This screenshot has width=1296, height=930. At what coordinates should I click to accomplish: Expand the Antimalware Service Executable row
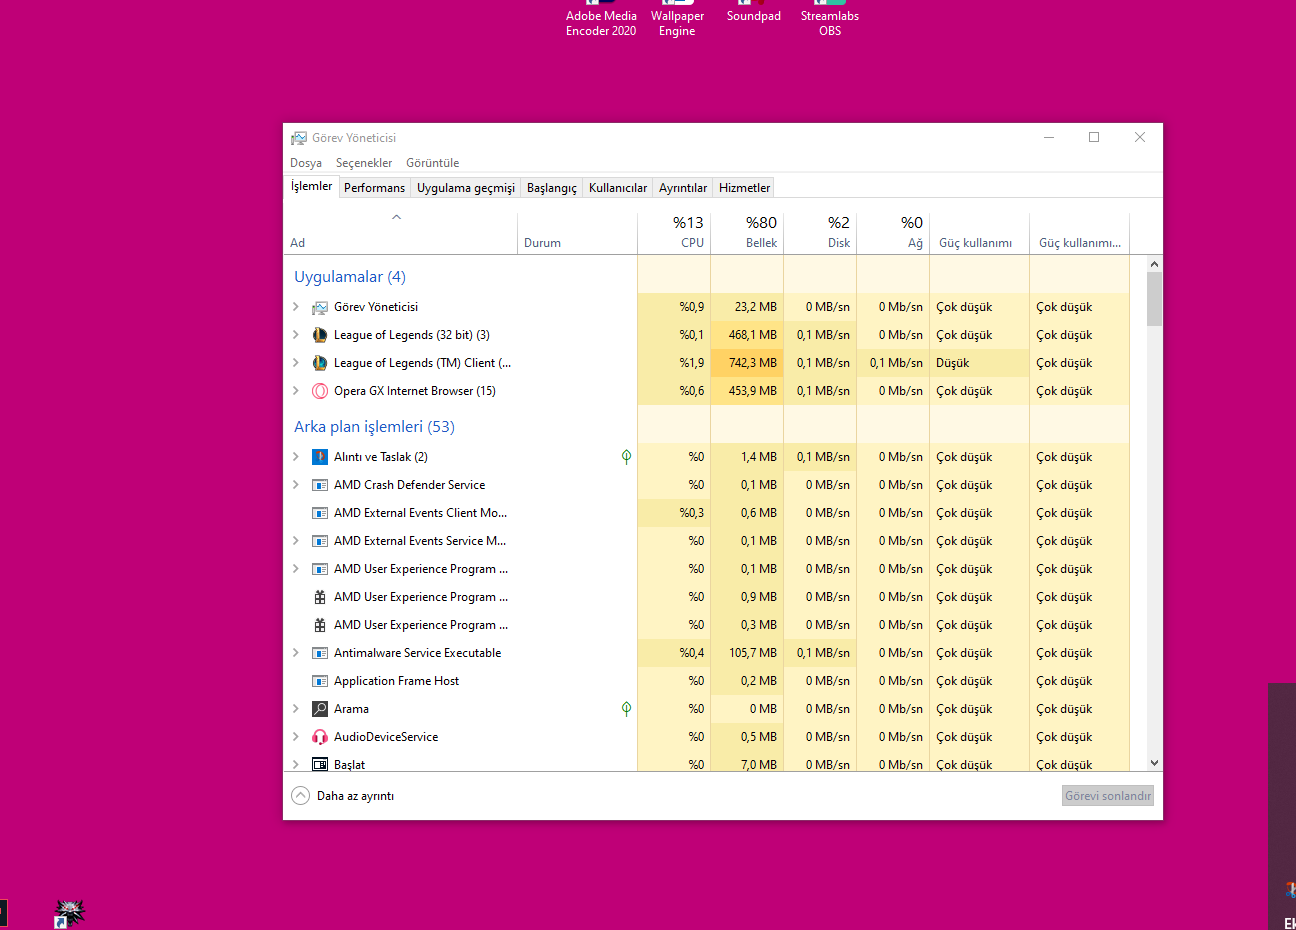[296, 653]
